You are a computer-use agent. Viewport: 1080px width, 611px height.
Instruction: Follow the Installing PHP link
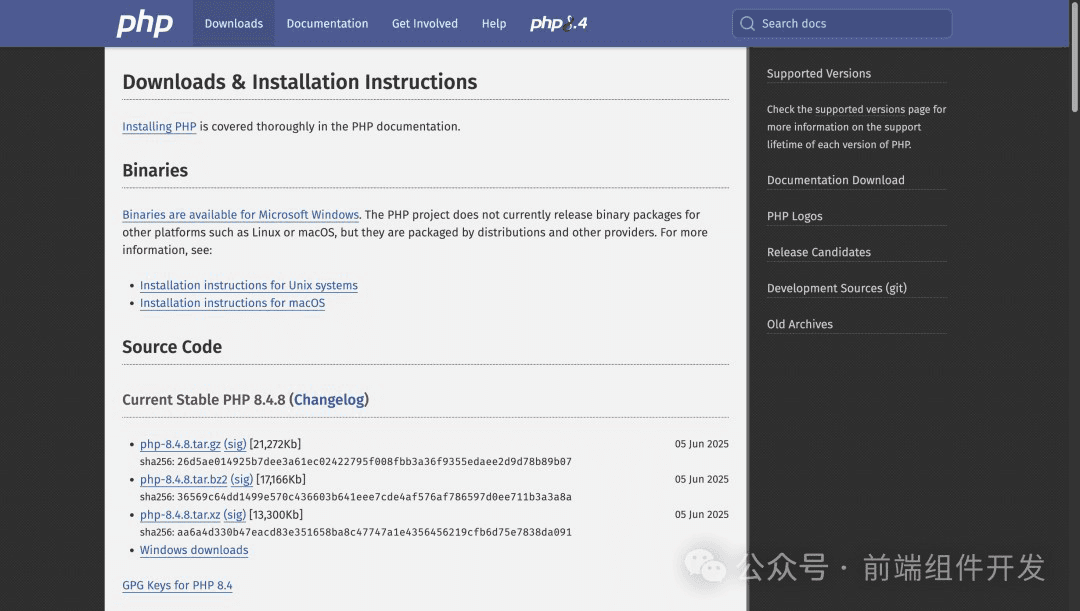pos(159,127)
